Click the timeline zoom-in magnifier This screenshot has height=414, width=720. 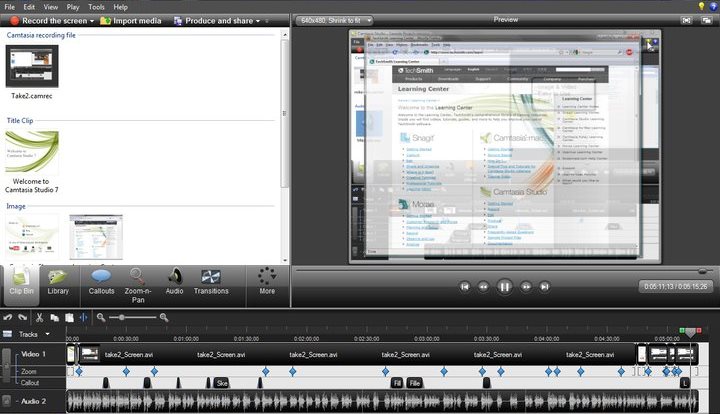pyautogui.click(x=164, y=317)
